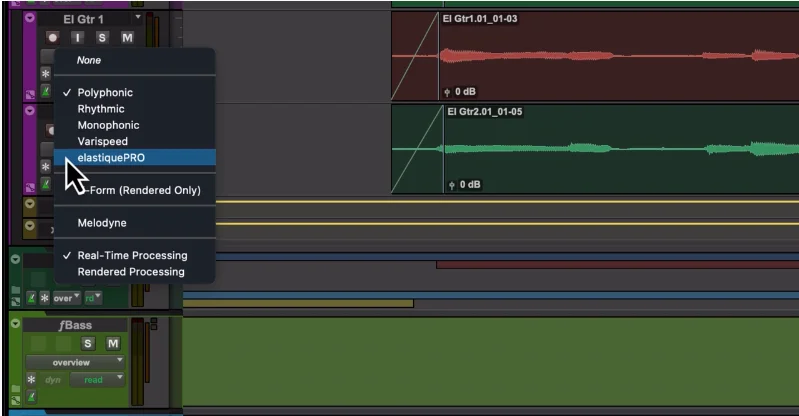Select X-Form (Rendered Only) option
Screen dimensions: 799x416
[135, 190]
